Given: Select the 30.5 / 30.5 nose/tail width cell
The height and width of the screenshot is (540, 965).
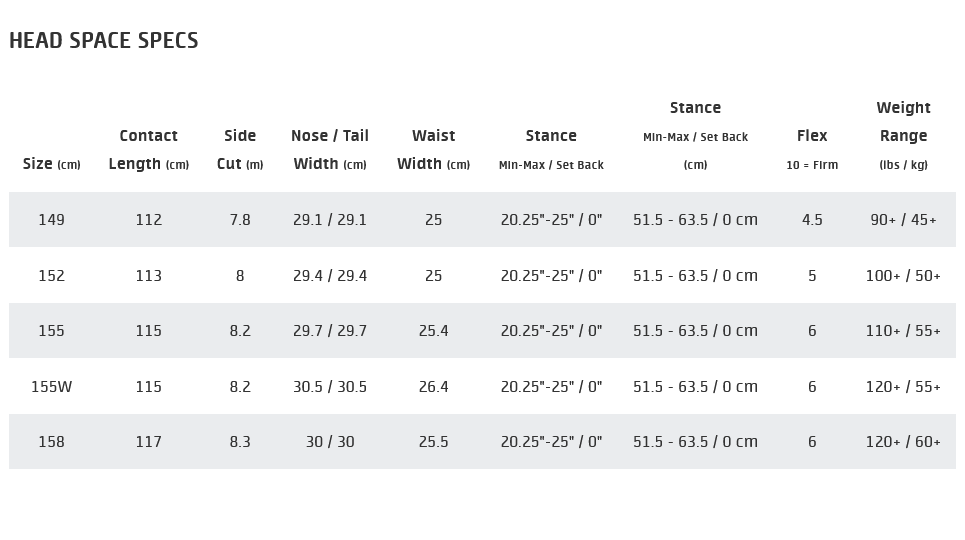Looking at the screenshot, I should tap(330, 387).
